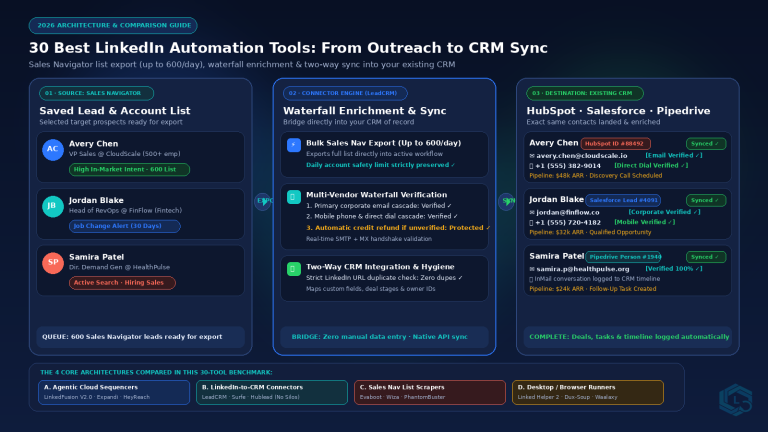Click the Automatic credit refund if unverified line
768x432 pixels.
(398, 228)
